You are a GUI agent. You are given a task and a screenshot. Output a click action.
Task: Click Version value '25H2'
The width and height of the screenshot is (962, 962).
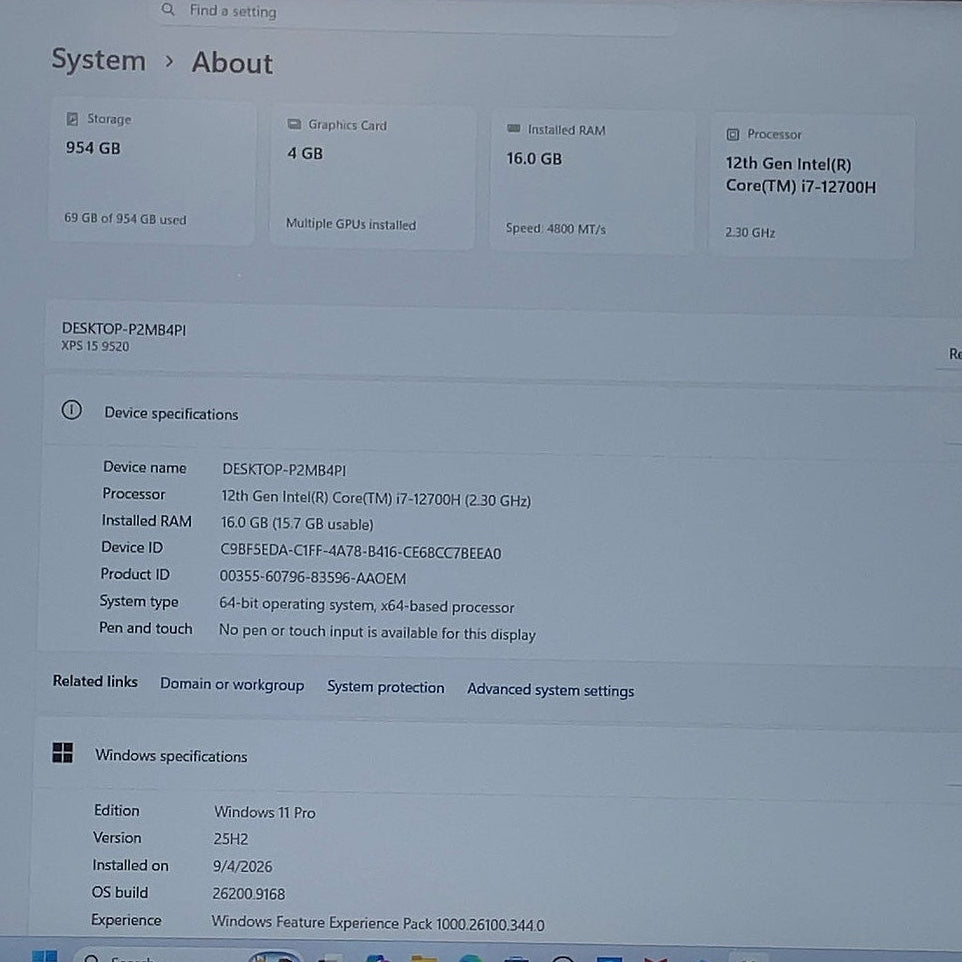coord(230,839)
